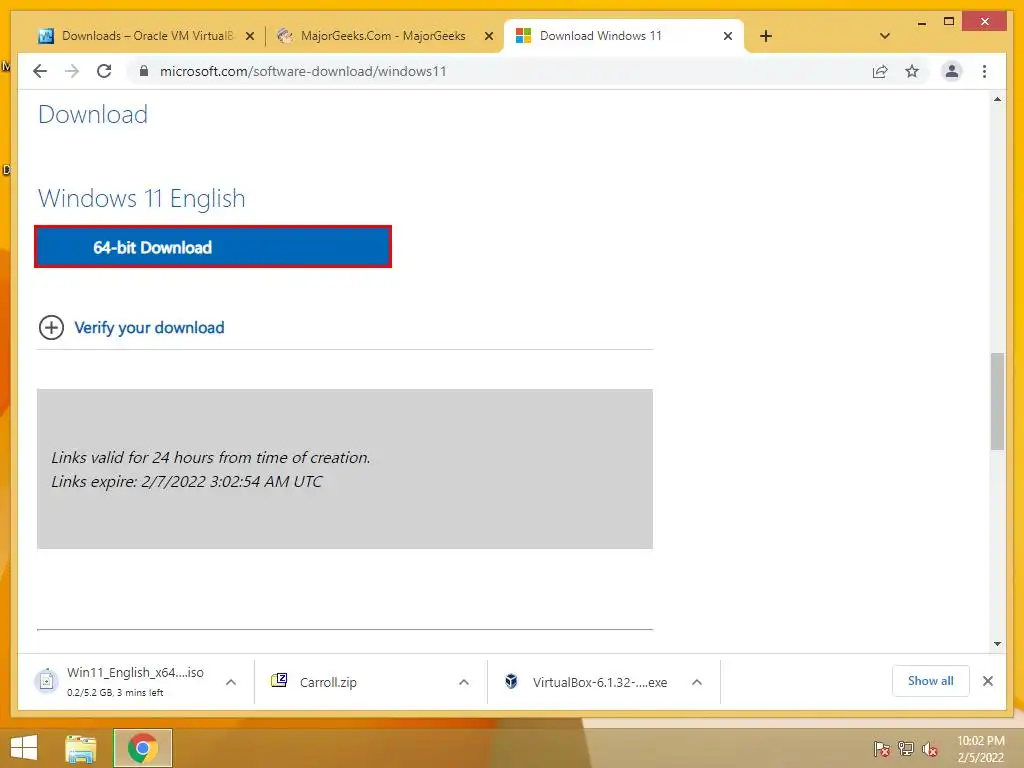Open the Action Center flag icon
The width and height of the screenshot is (1024, 768).
pyautogui.click(x=881, y=749)
